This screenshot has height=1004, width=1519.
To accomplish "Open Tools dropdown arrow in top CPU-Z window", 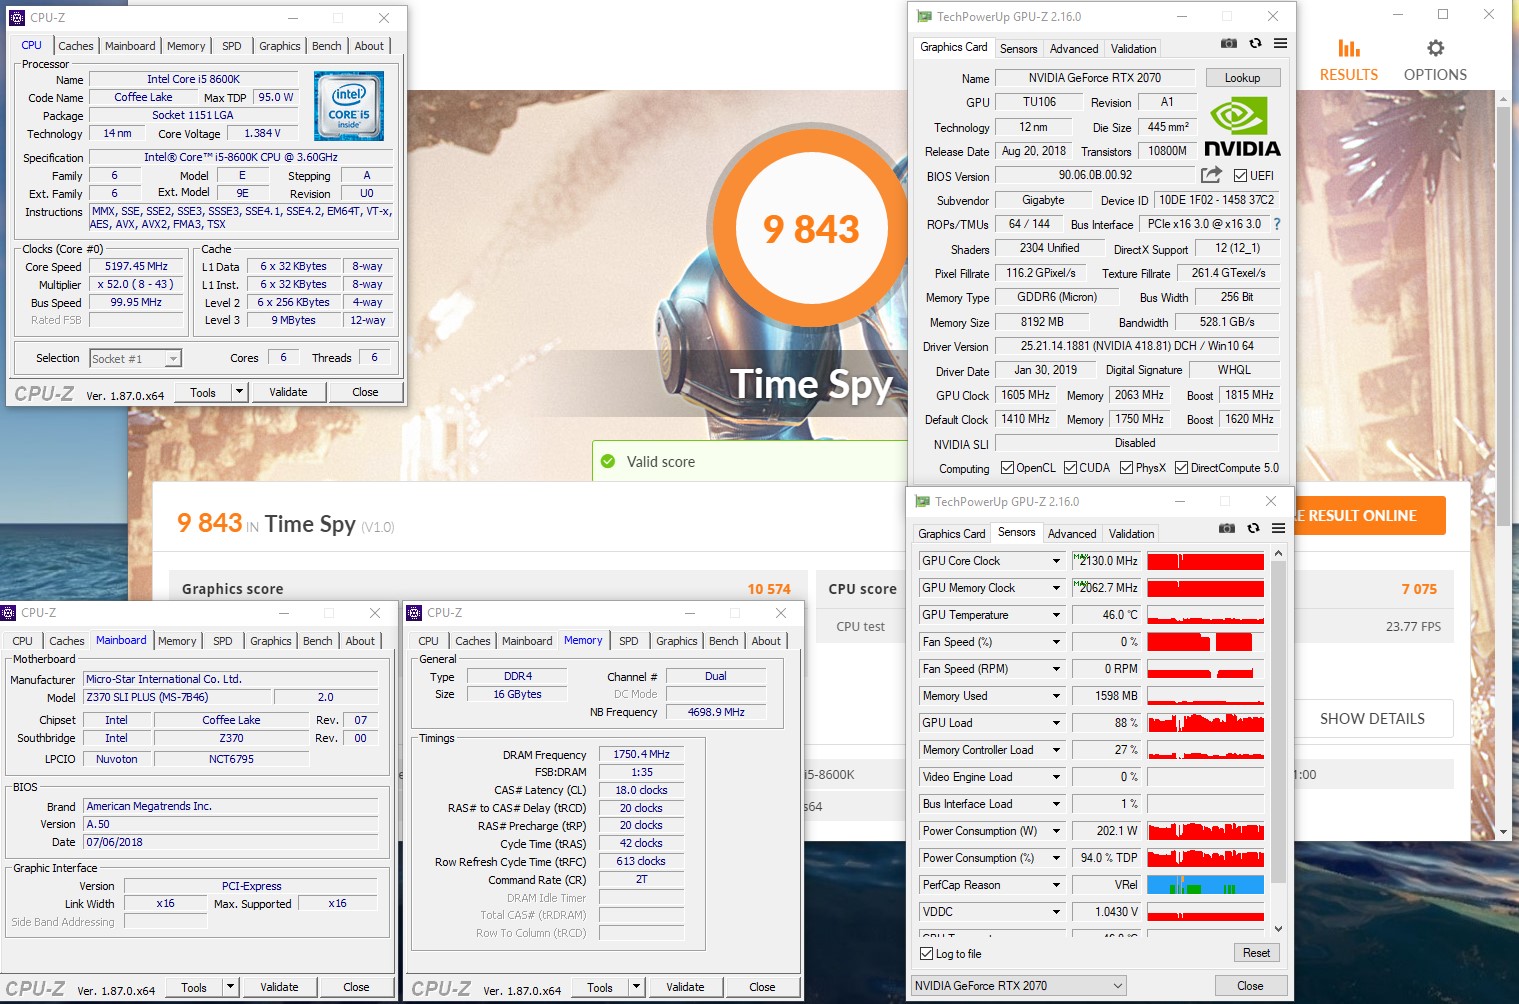I will click(x=239, y=392).
